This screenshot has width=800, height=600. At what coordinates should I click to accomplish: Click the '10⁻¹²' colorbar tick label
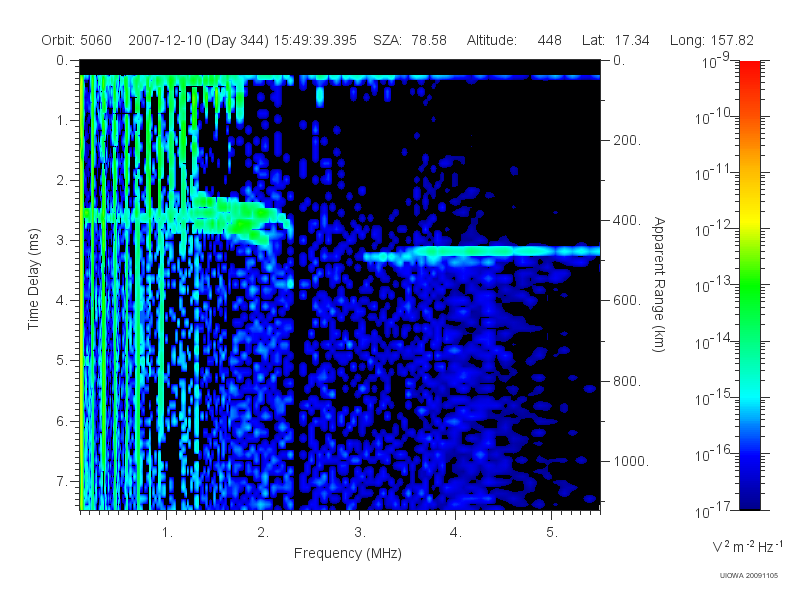coord(715,230)
